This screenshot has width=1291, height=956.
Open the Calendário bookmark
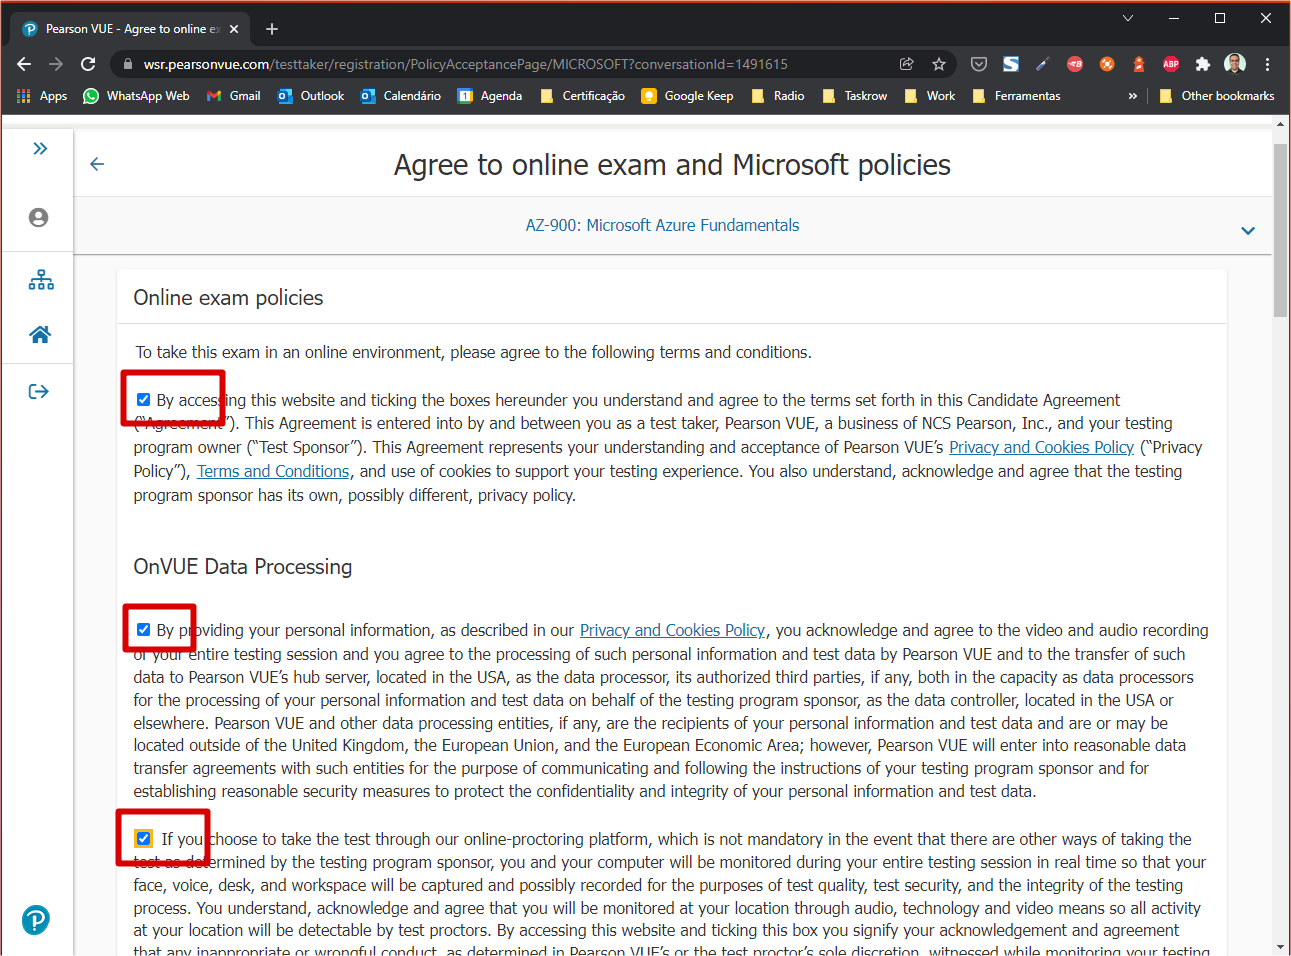tap(401, 96)
